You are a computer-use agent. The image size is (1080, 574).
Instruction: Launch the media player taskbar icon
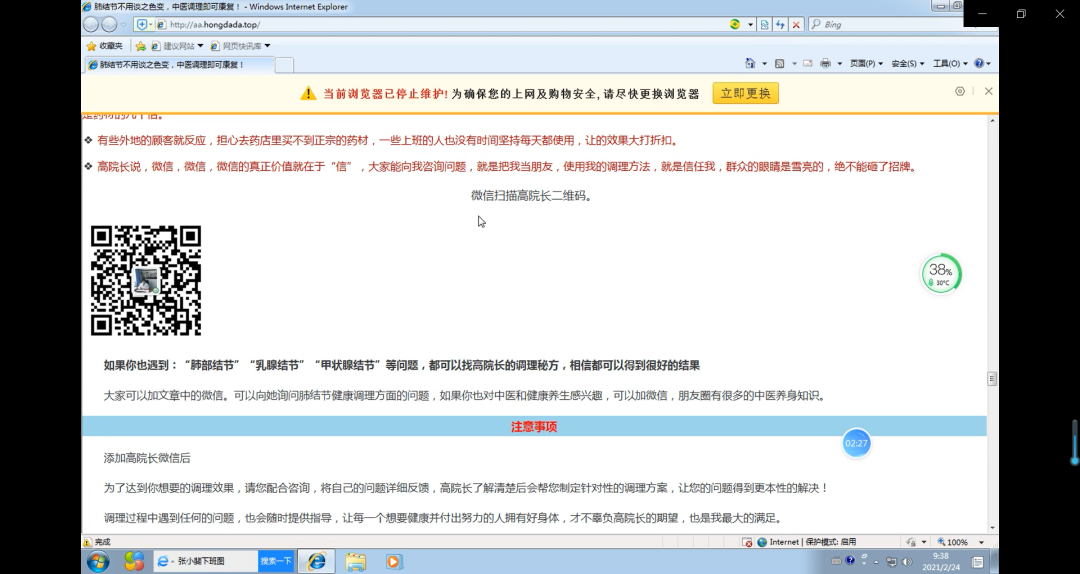click(393, 561)
